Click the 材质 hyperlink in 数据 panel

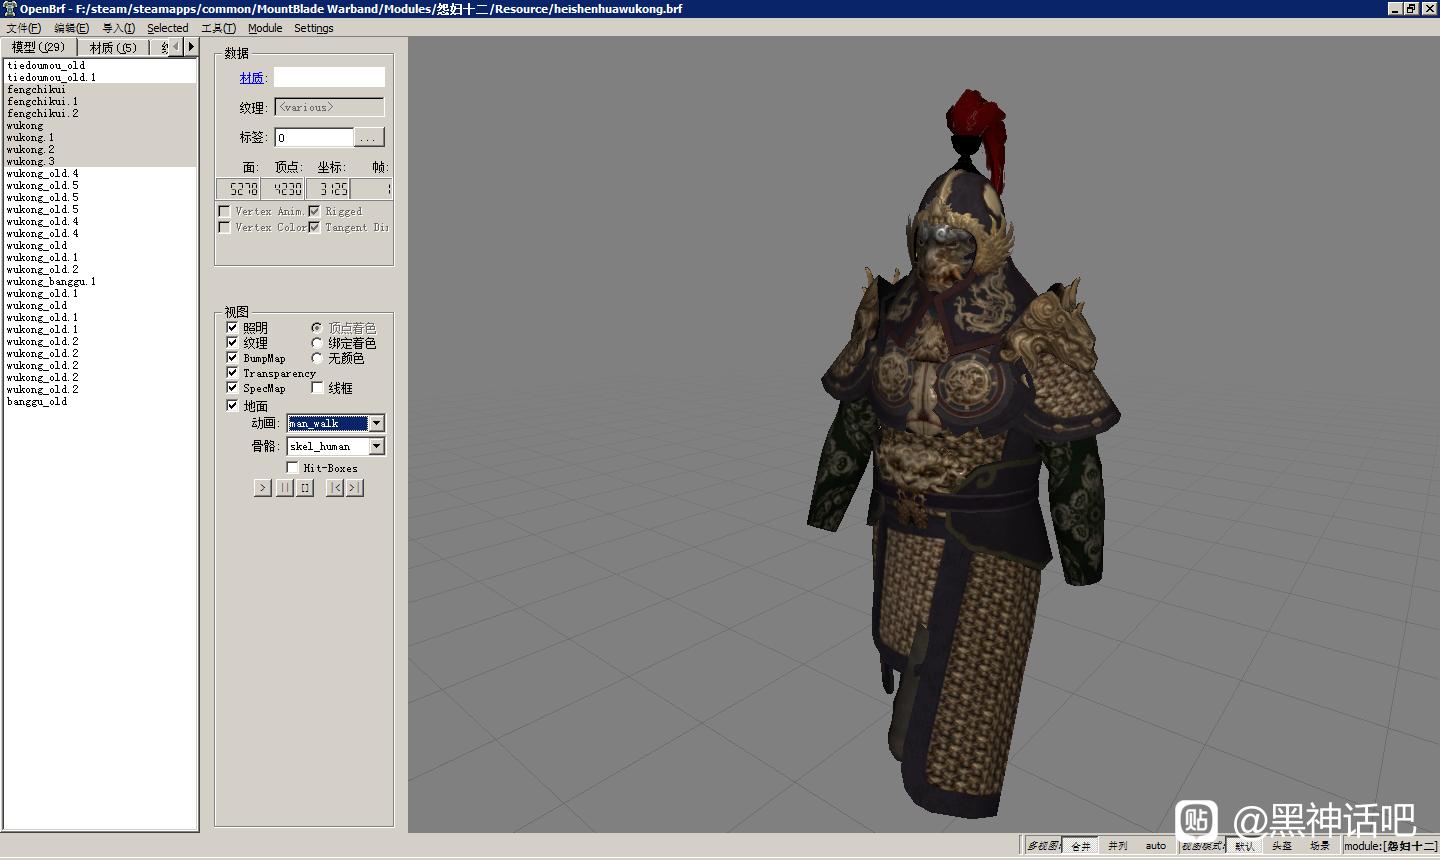click(x=251, y=78)
